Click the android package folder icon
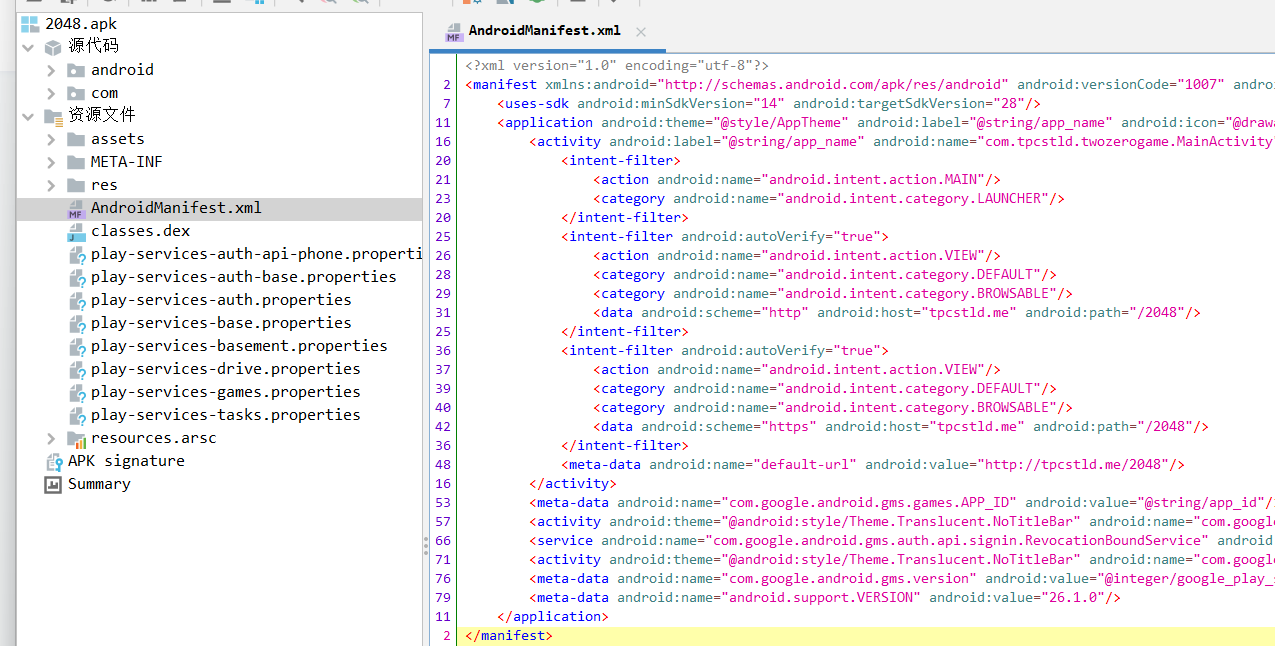This screenshot has width=1275, height=646. tap(76, 70)
